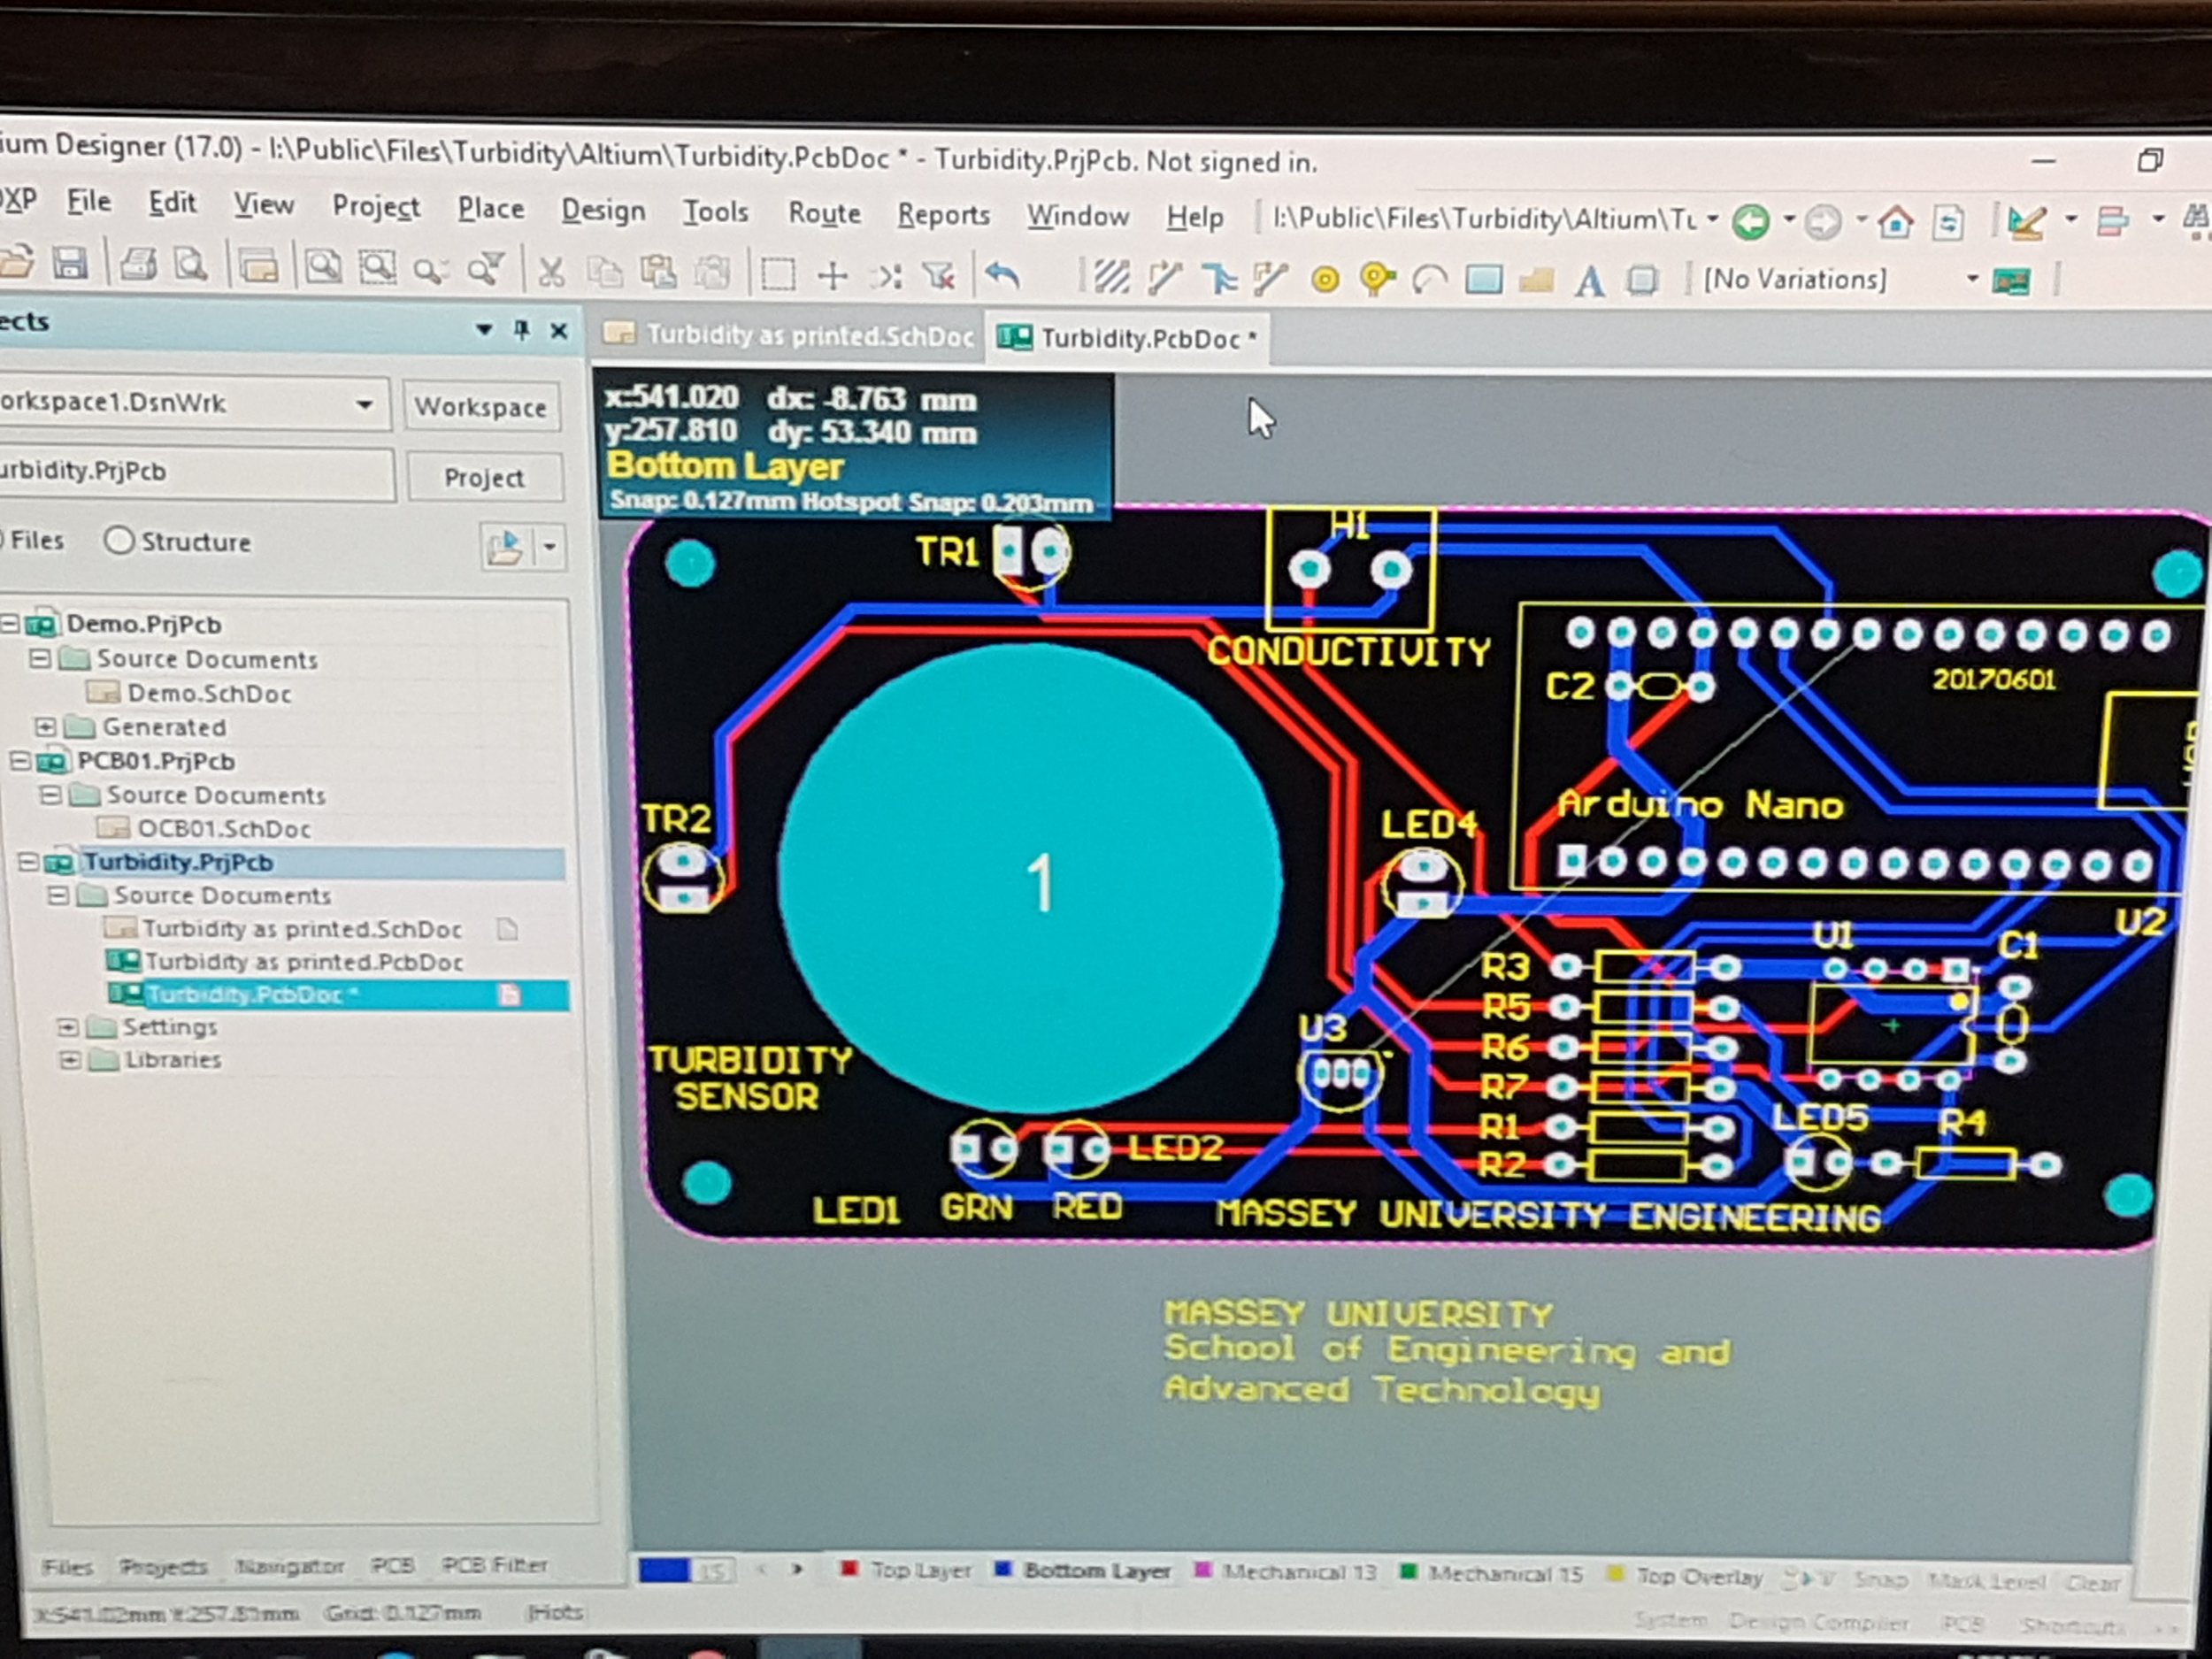Open the Reports menu
The image size is (2212, 1659).
(943, 215)
